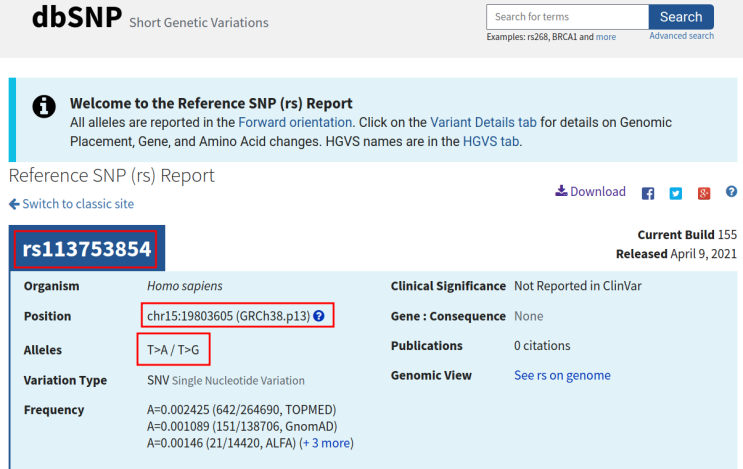This screenshot has height=469, width=743.
Task: Click the Google Plus share icon
Action: (x=704, y=193)
